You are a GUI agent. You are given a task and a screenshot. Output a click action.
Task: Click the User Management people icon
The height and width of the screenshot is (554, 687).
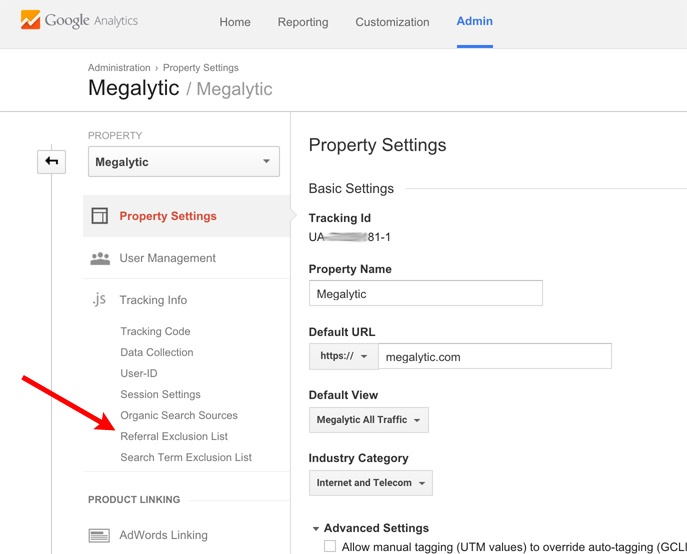coord(100,258)
